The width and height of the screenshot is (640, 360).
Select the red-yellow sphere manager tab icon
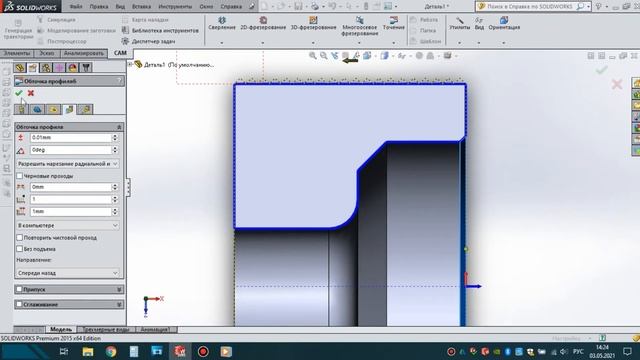pyautogui.click(x=73, y=67)
